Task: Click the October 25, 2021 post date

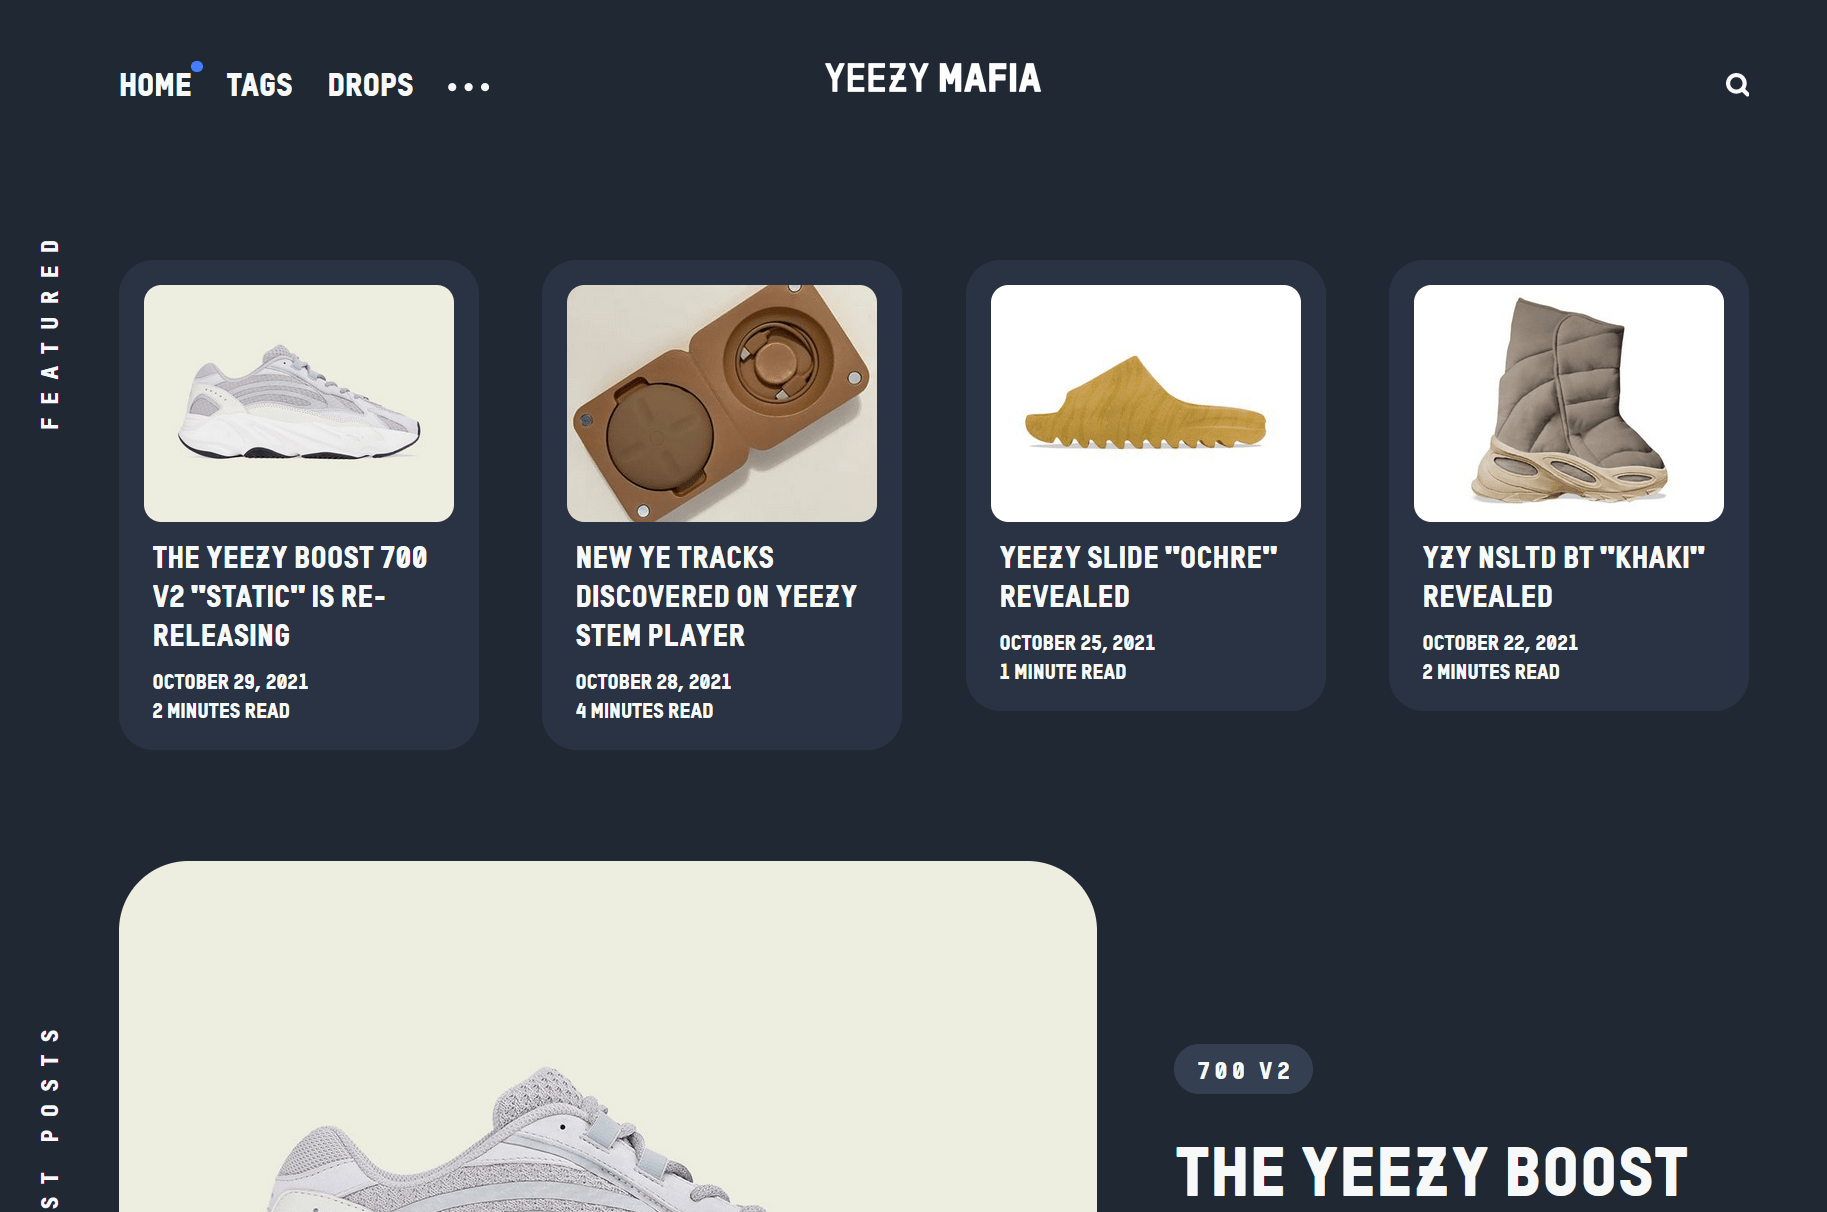Action: [1077, 643]
